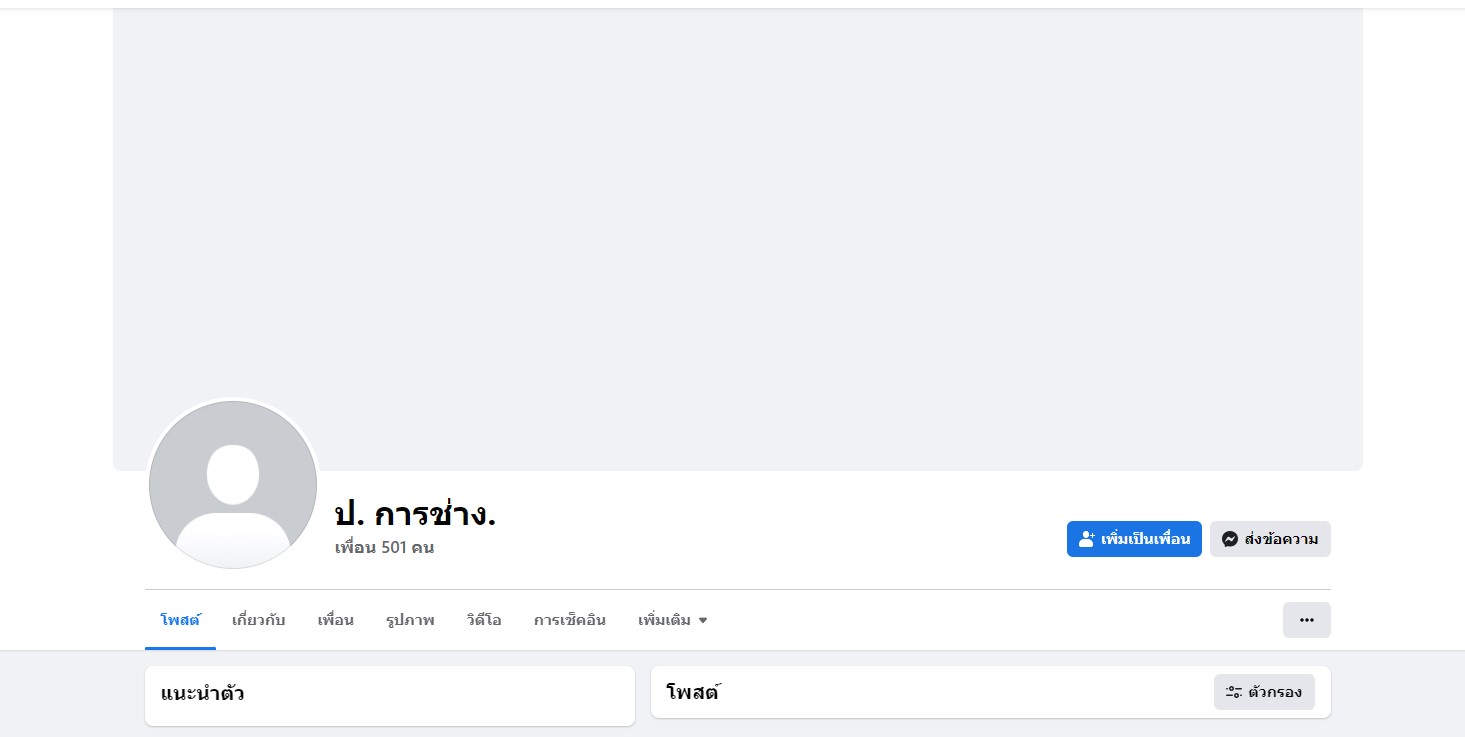
Task: Open the เพื่อน tab
Action: tap(336, 620)
